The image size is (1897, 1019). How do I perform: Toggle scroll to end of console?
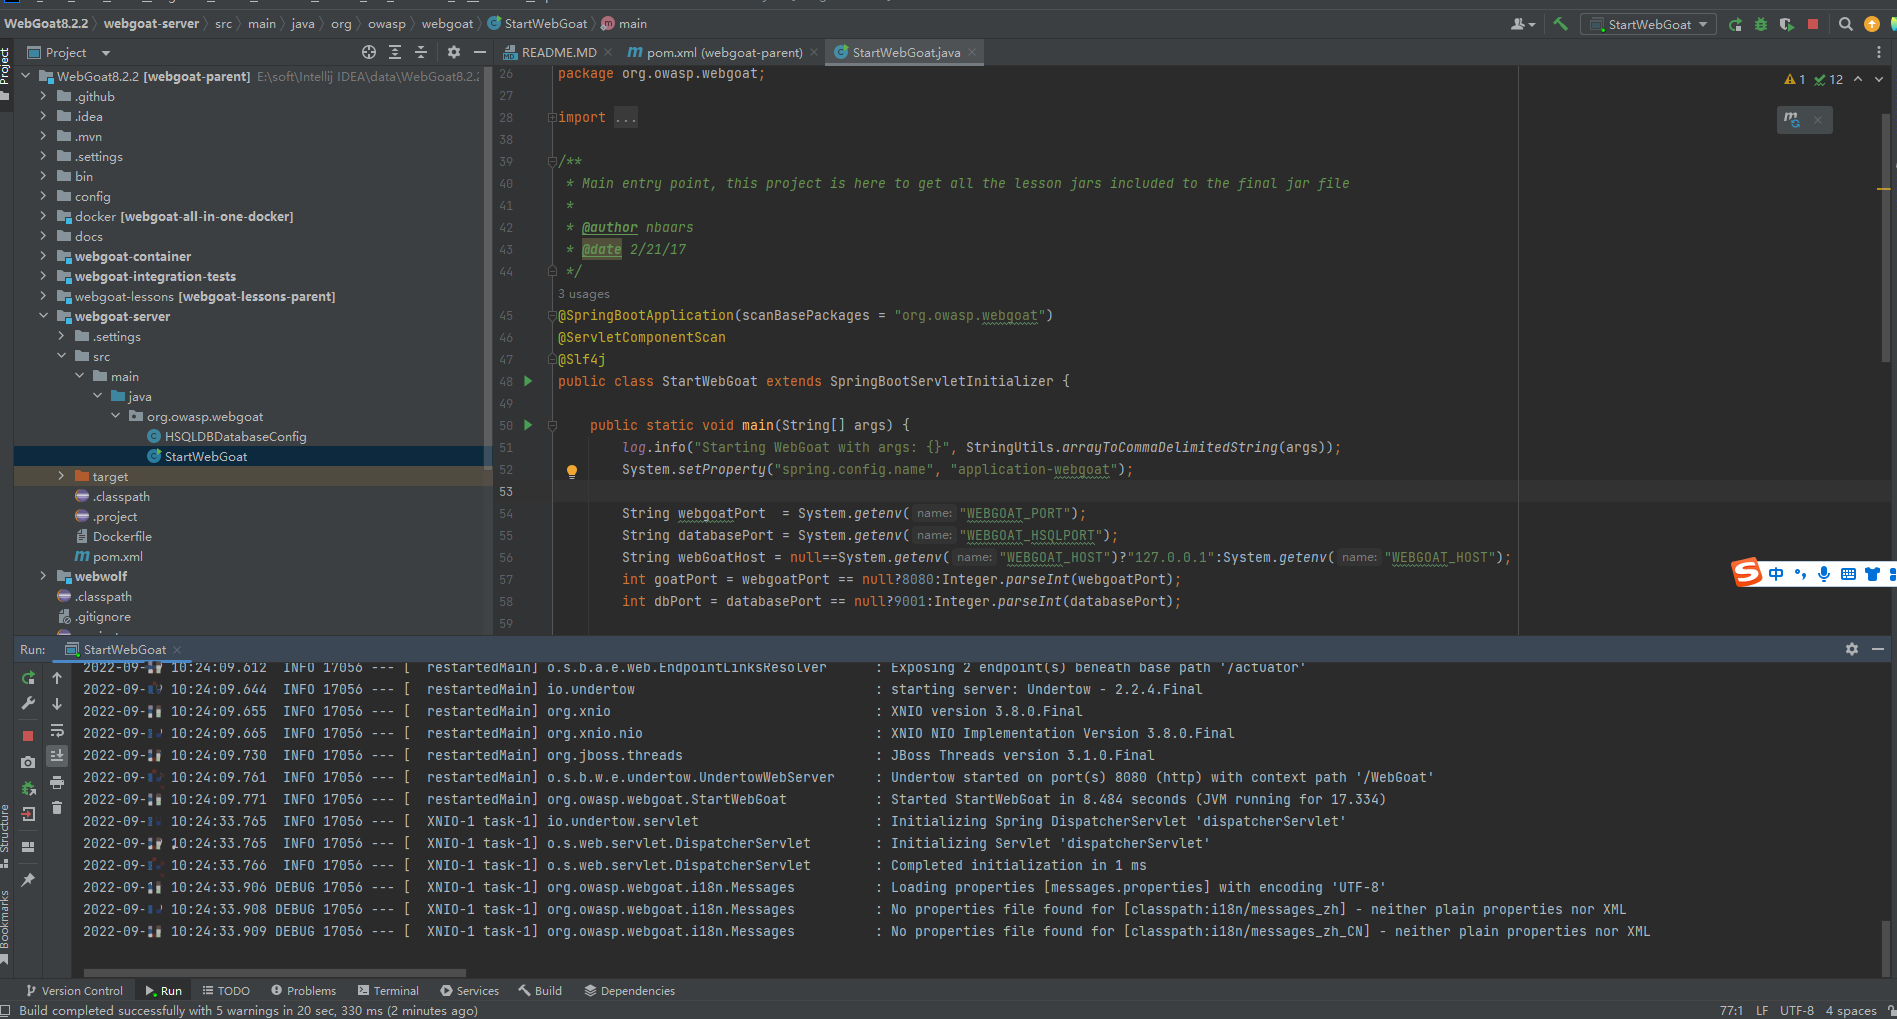(57, 756)
